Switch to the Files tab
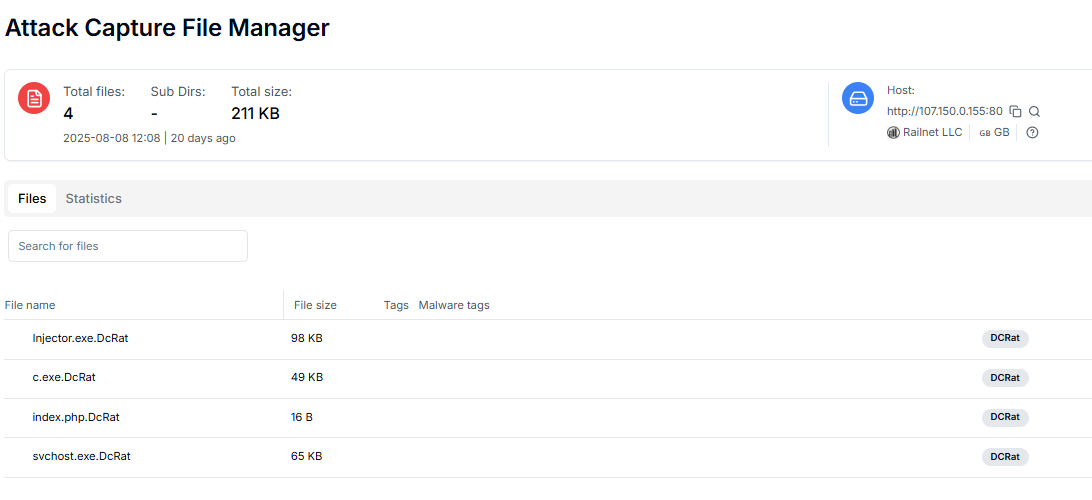 [x=32, y=198]
